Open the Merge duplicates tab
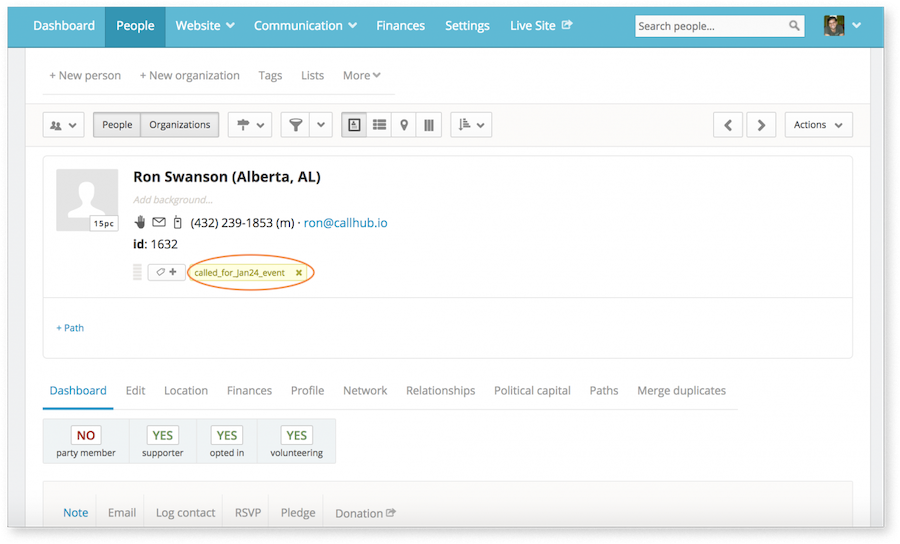Screen dimensions: 900x544 (x=681, y=390)
